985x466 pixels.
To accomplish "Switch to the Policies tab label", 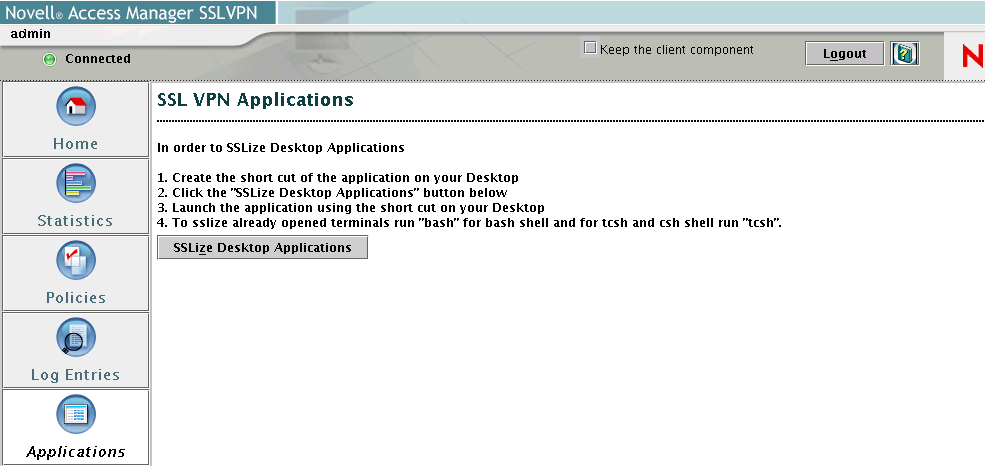I will (75, 298).
